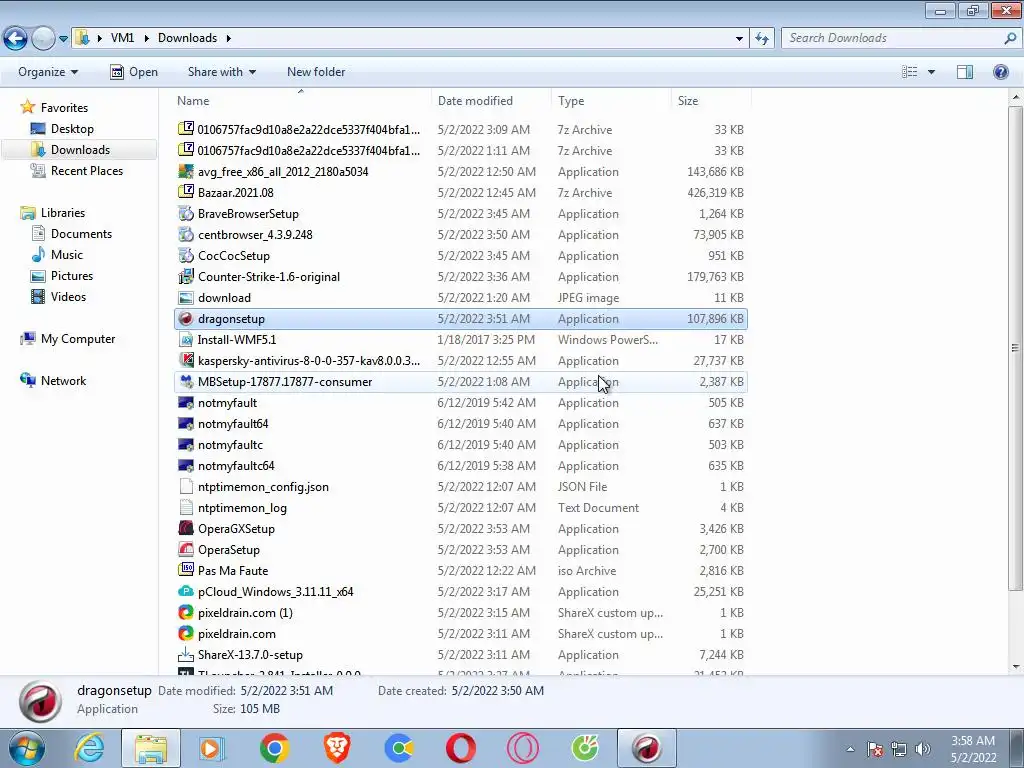Select the pixeldrain.com (1) ShareX file icon
This screenshot has width=1024, height=768.
point(186,613)
